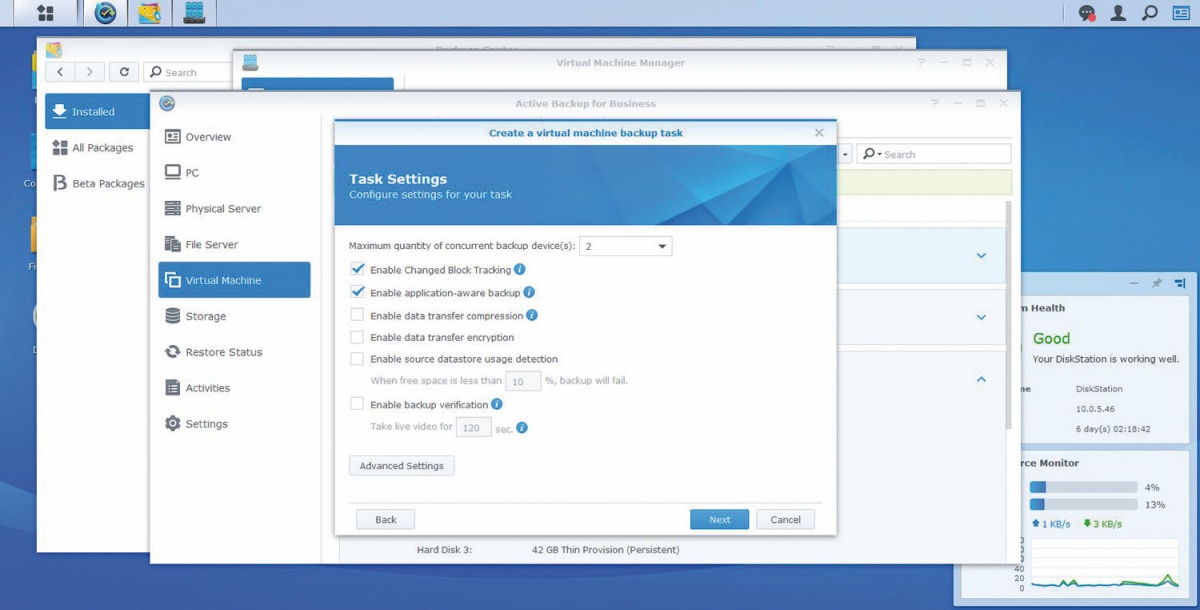Show info for Enable Changed Block Tracking
This screenshot has height=610, width=1200.
pos(520,270)
